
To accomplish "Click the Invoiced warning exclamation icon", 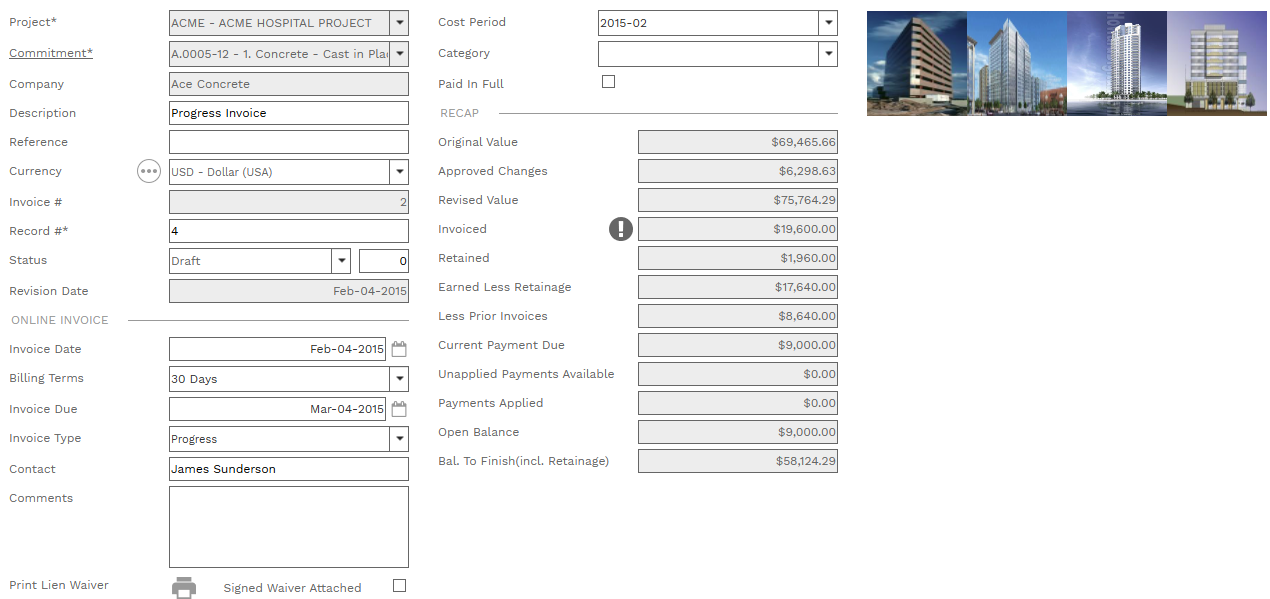I will tap(621, 229).
